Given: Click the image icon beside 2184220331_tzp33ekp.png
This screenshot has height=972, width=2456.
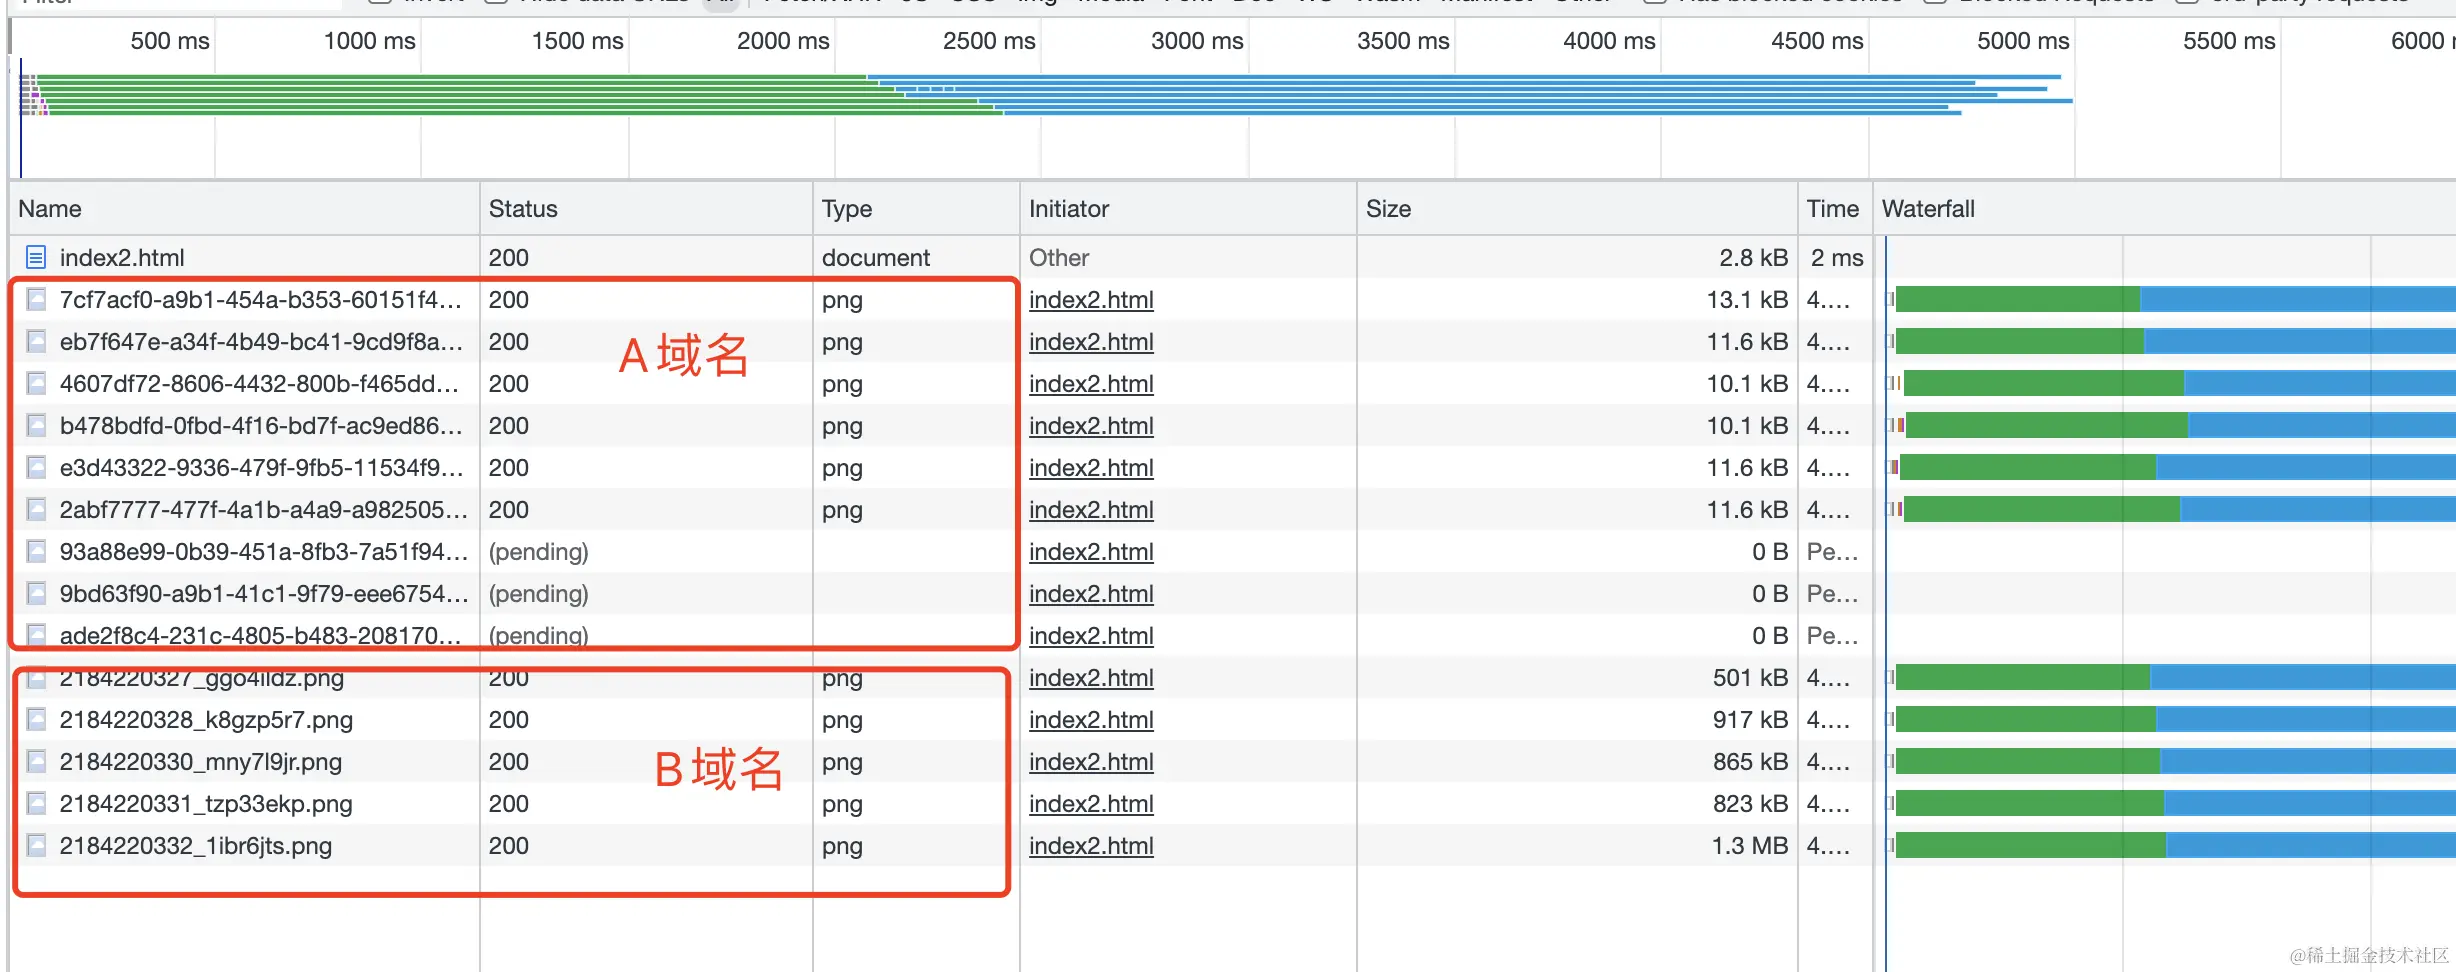Looking at the screenshot, I should tap(36, 804).
